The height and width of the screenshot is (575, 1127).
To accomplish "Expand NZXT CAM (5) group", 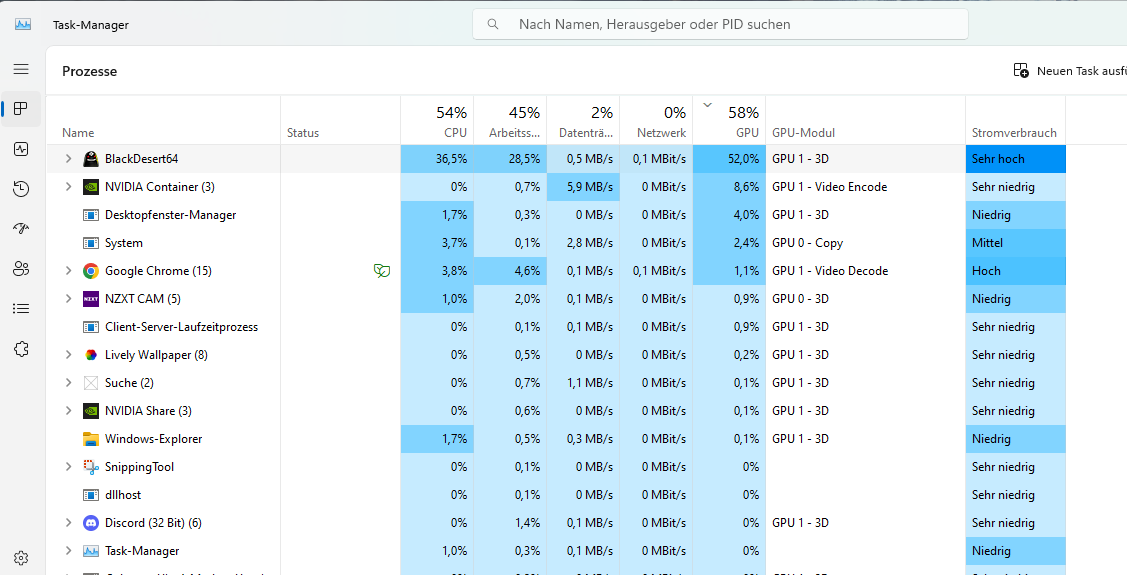I will (68, 299).
